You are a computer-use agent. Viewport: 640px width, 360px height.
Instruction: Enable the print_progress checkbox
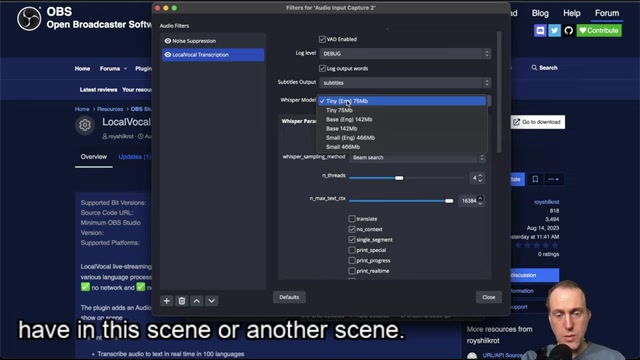point(352,260)
